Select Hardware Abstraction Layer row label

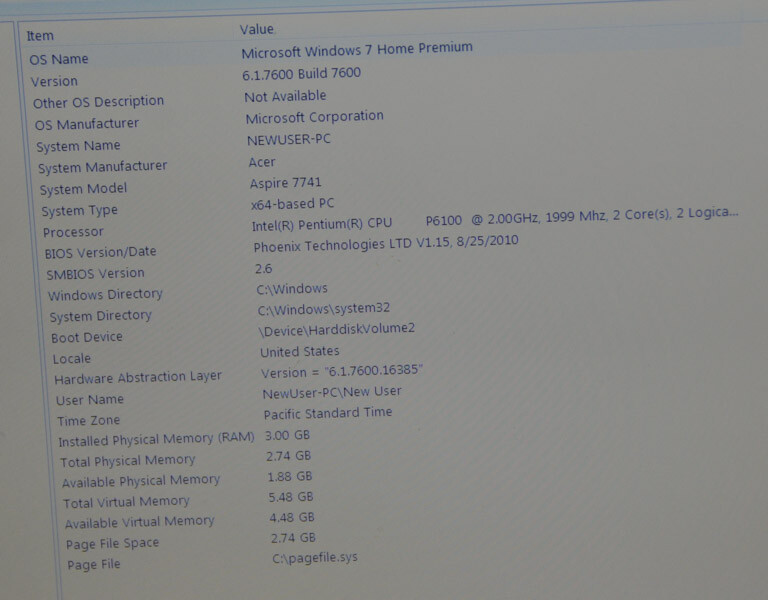(x=138, y=378)
